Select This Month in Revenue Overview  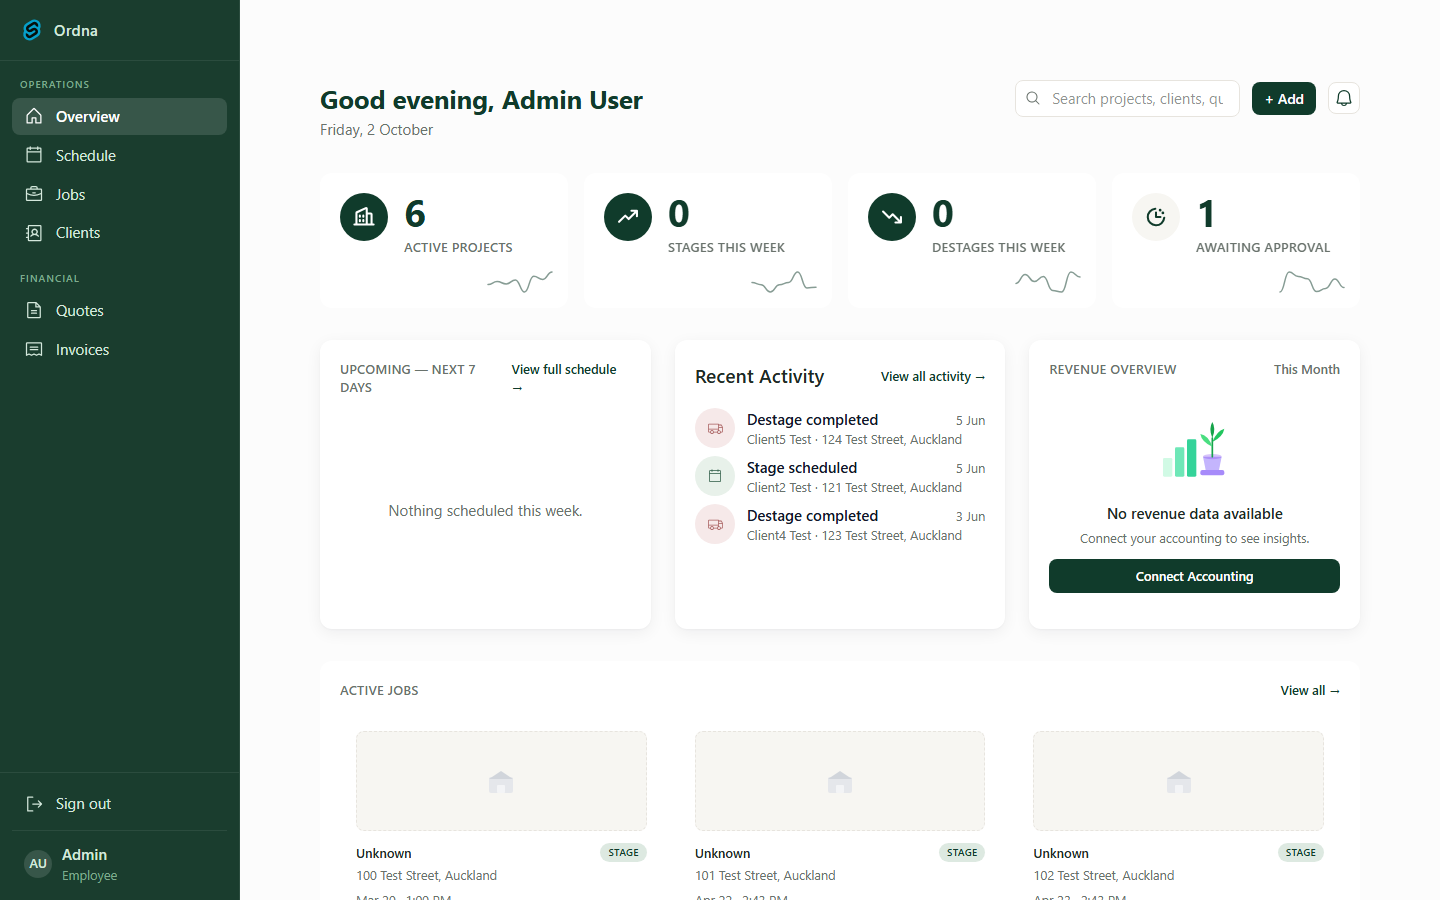pos(1306,370)
